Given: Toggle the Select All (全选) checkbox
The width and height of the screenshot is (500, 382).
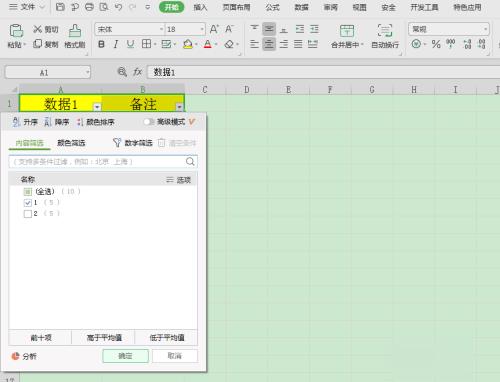Looking at the screenshot, I should [28, 192].
